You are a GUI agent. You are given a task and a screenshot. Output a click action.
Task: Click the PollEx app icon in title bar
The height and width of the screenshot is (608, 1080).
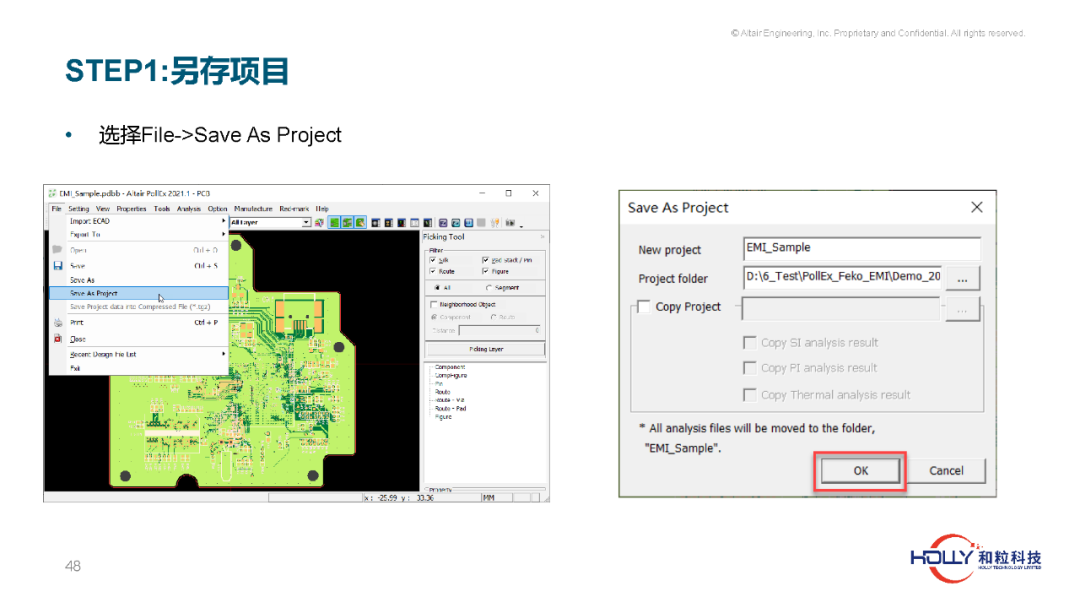[x=52, y=193]
